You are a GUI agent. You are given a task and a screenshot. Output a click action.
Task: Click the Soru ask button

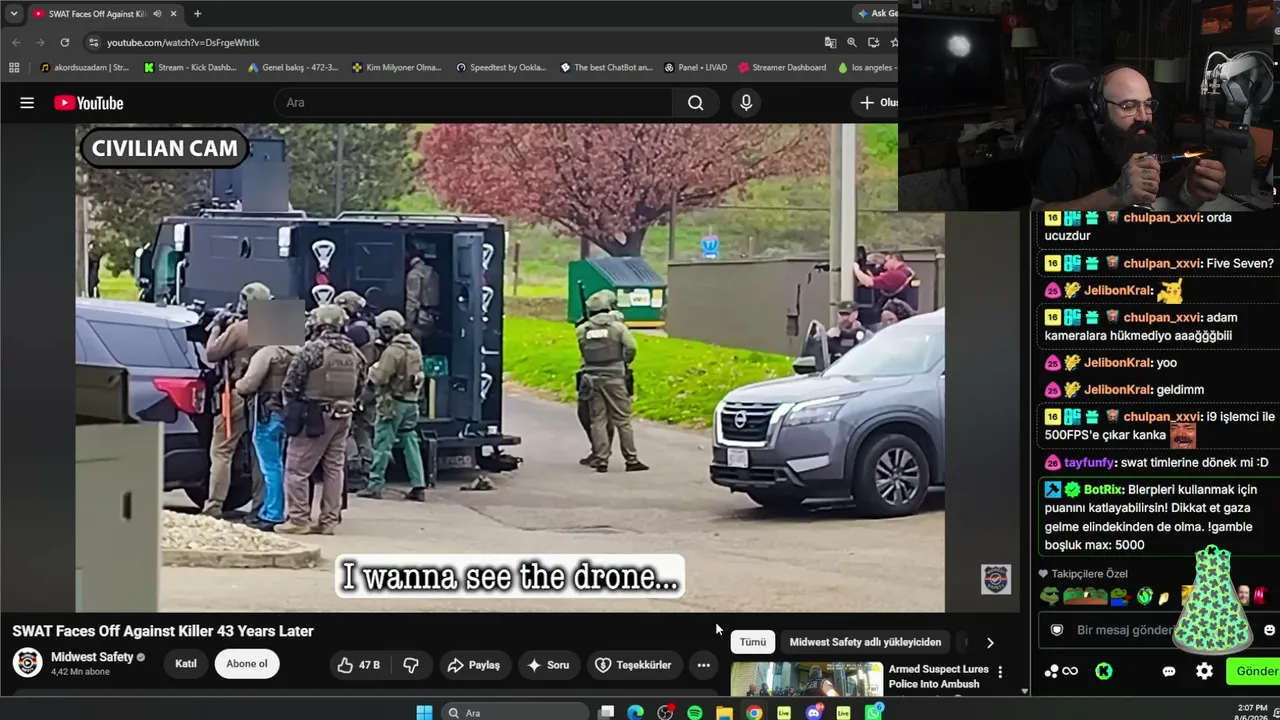(548, 665)
